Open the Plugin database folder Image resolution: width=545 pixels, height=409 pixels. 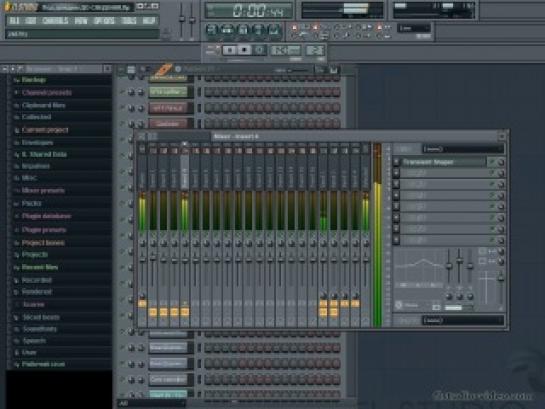[47, 216]
